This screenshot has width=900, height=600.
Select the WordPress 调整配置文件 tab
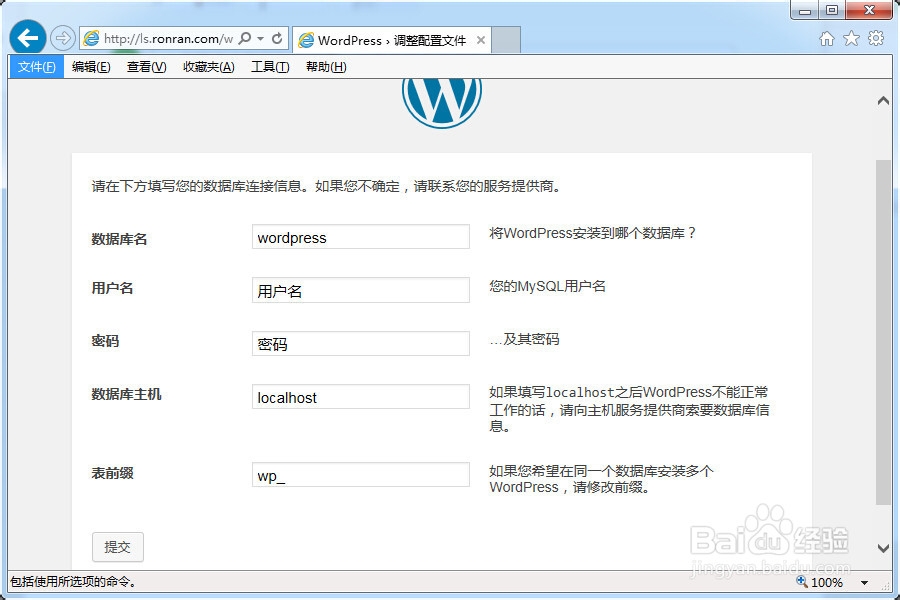[x=391, y=40]
